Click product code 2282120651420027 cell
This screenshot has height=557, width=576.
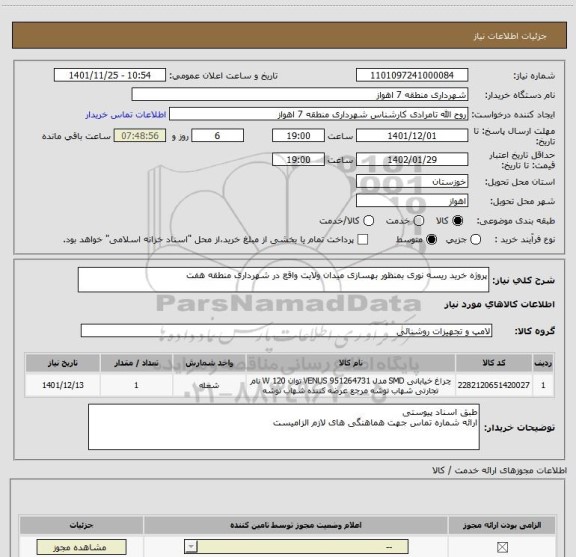pyautogui.click(x=494, y=385)
